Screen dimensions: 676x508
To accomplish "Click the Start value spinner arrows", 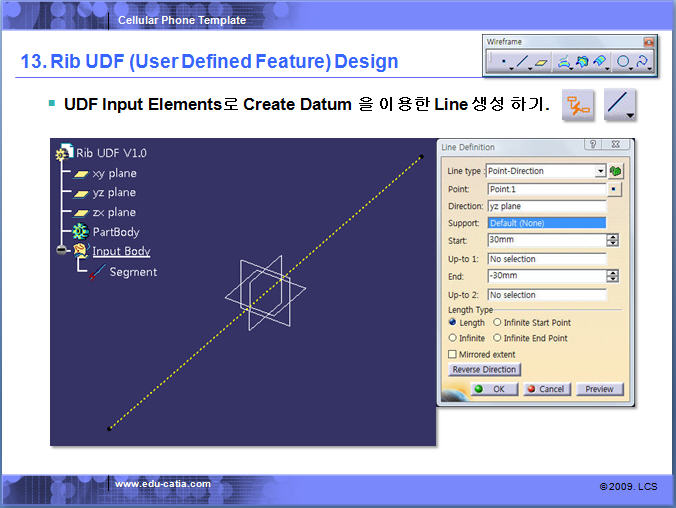I will (x=613, y=240).
